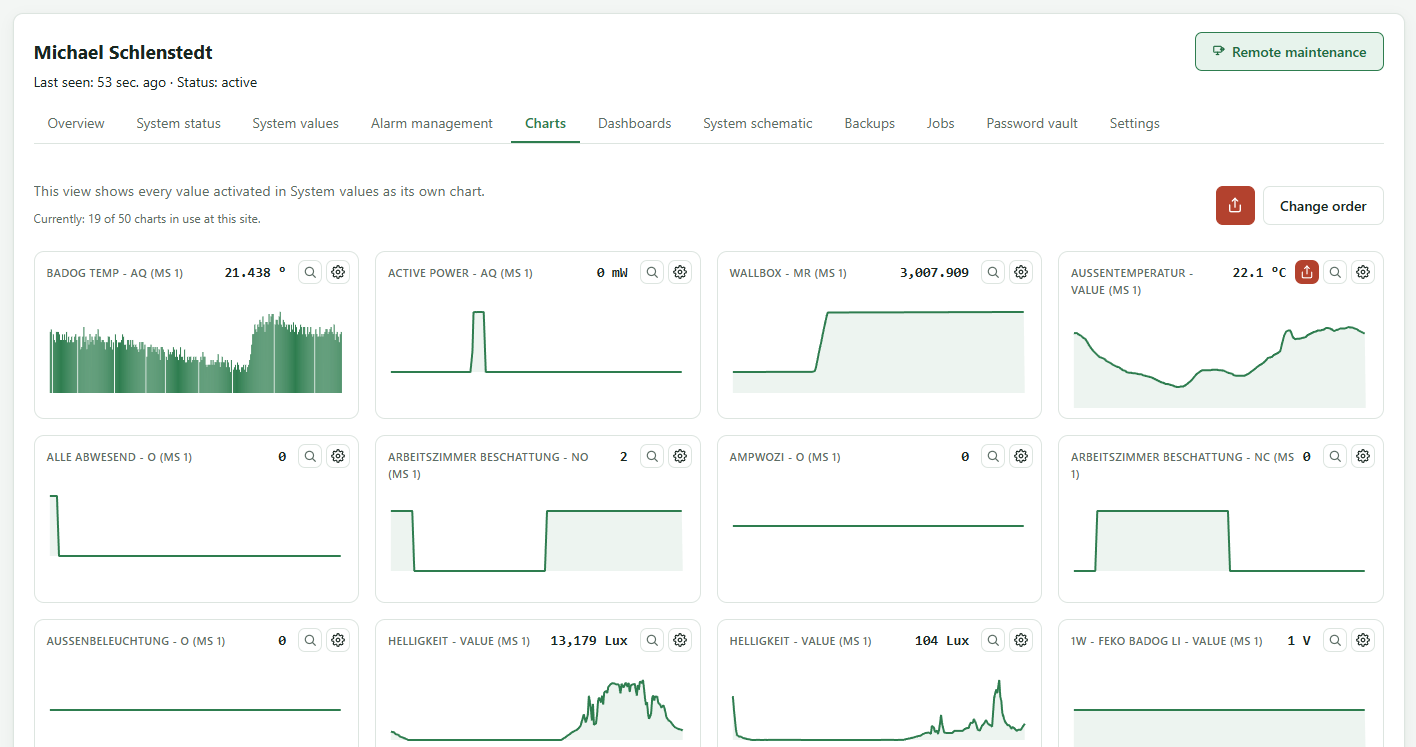This screenshot has width=1416, height=747.
Task: Magnify the AUSSENTEMPERATUR chart
Action: [1335, 272]
